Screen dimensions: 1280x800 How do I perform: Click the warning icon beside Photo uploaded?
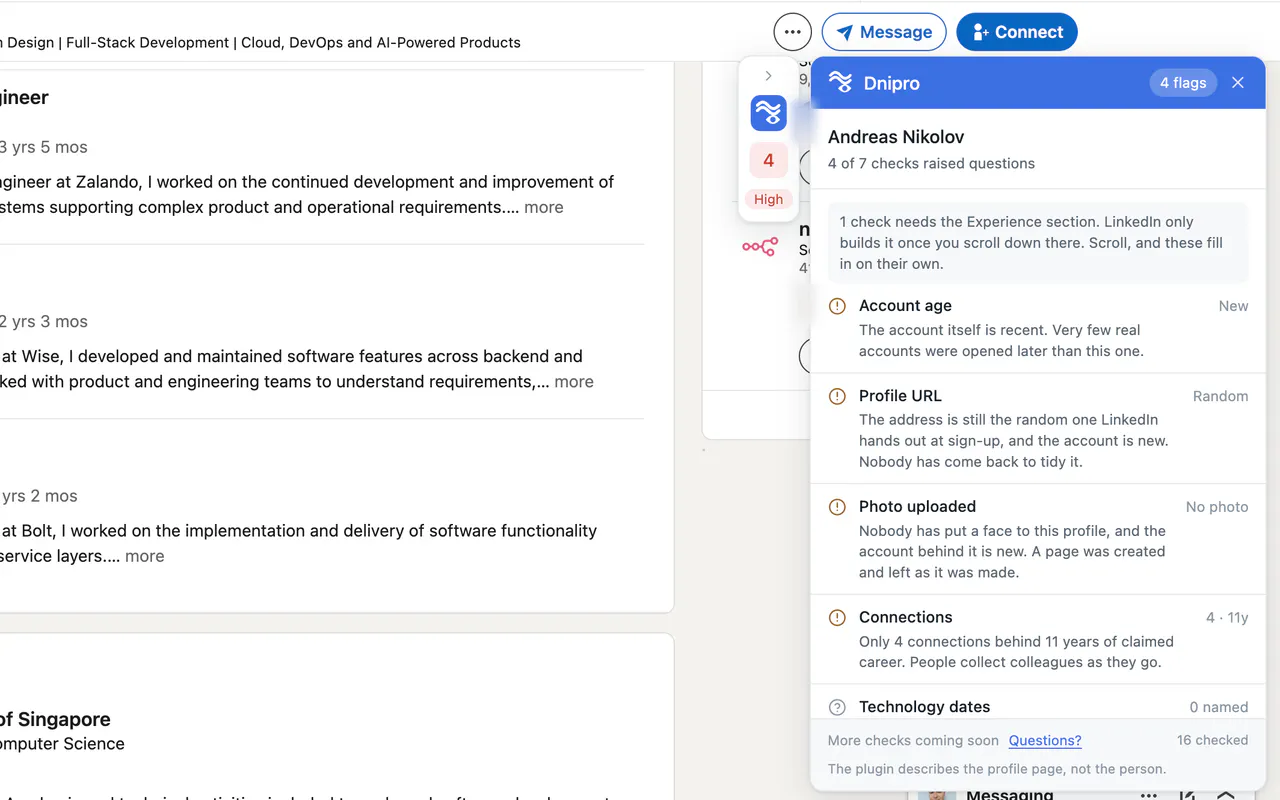tap(838, 507)
